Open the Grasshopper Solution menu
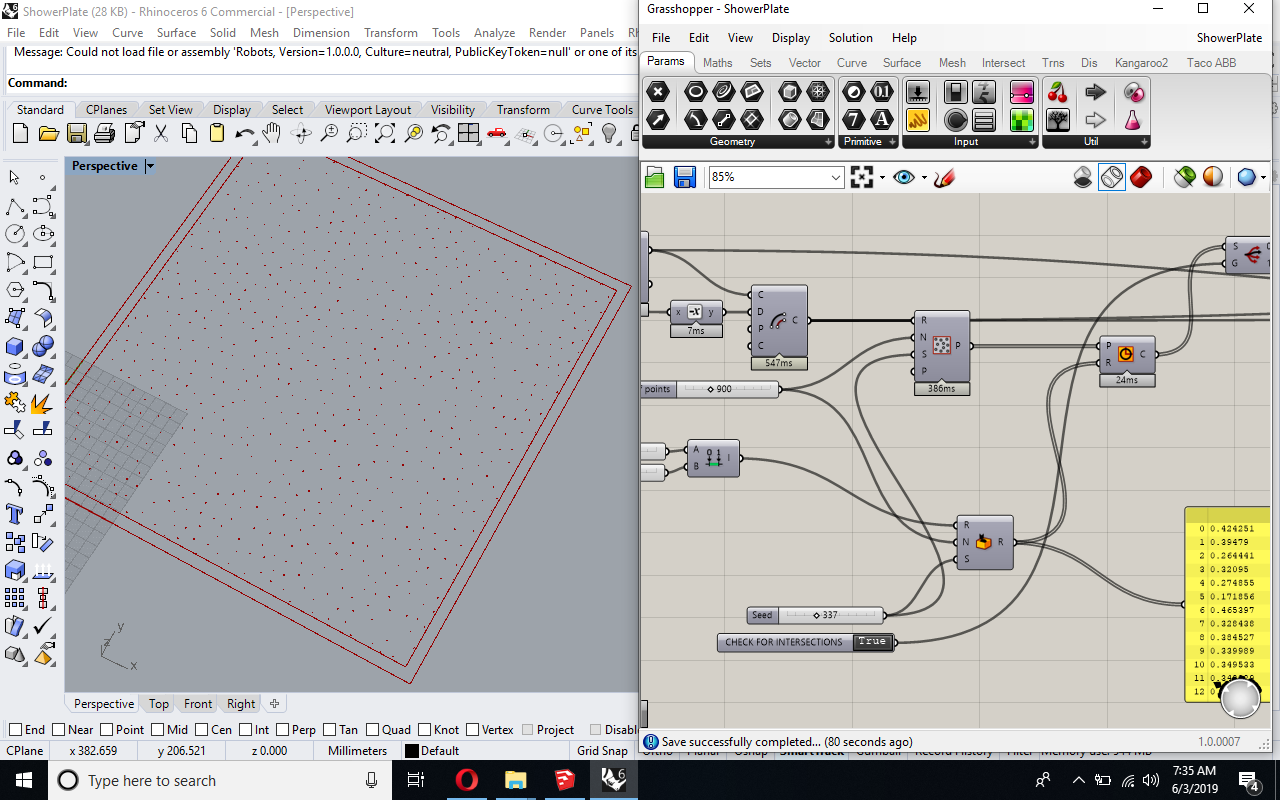Image resolution: width=1280 pixels, height=800 pixels. pyautogui.click(x=851, y=38)
